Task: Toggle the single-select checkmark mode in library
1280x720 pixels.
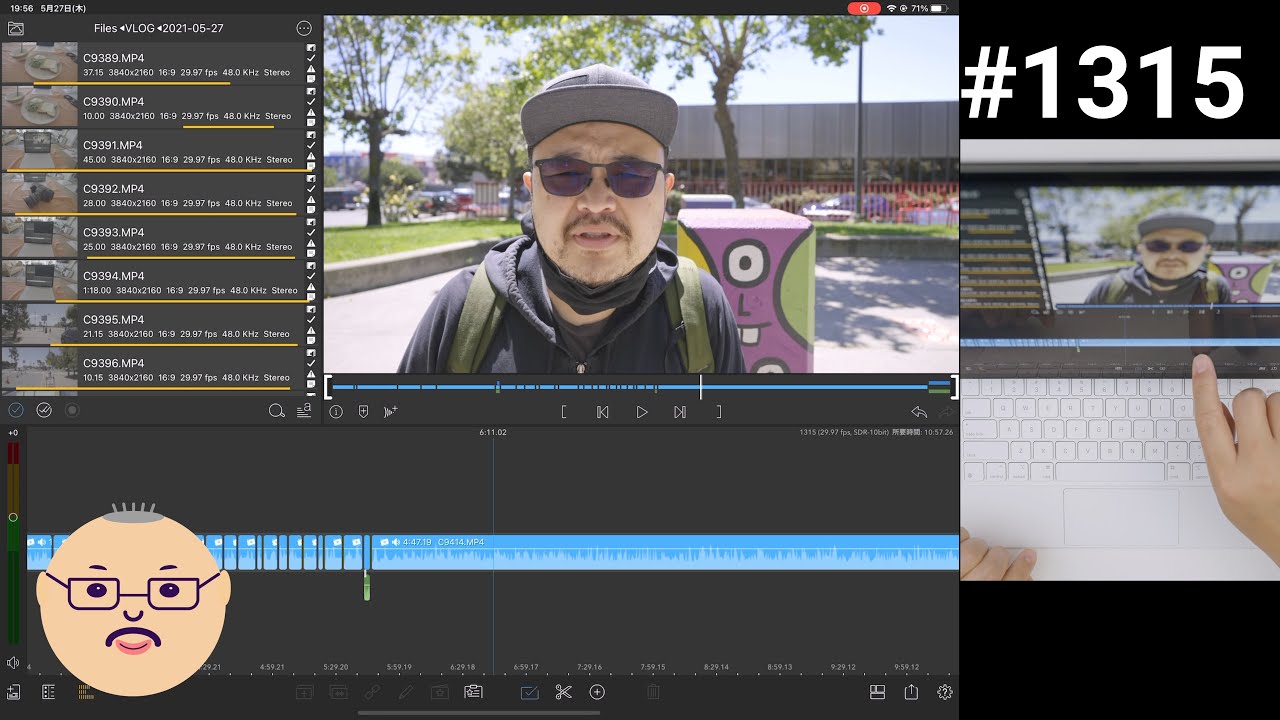Action: pos(16,410)
